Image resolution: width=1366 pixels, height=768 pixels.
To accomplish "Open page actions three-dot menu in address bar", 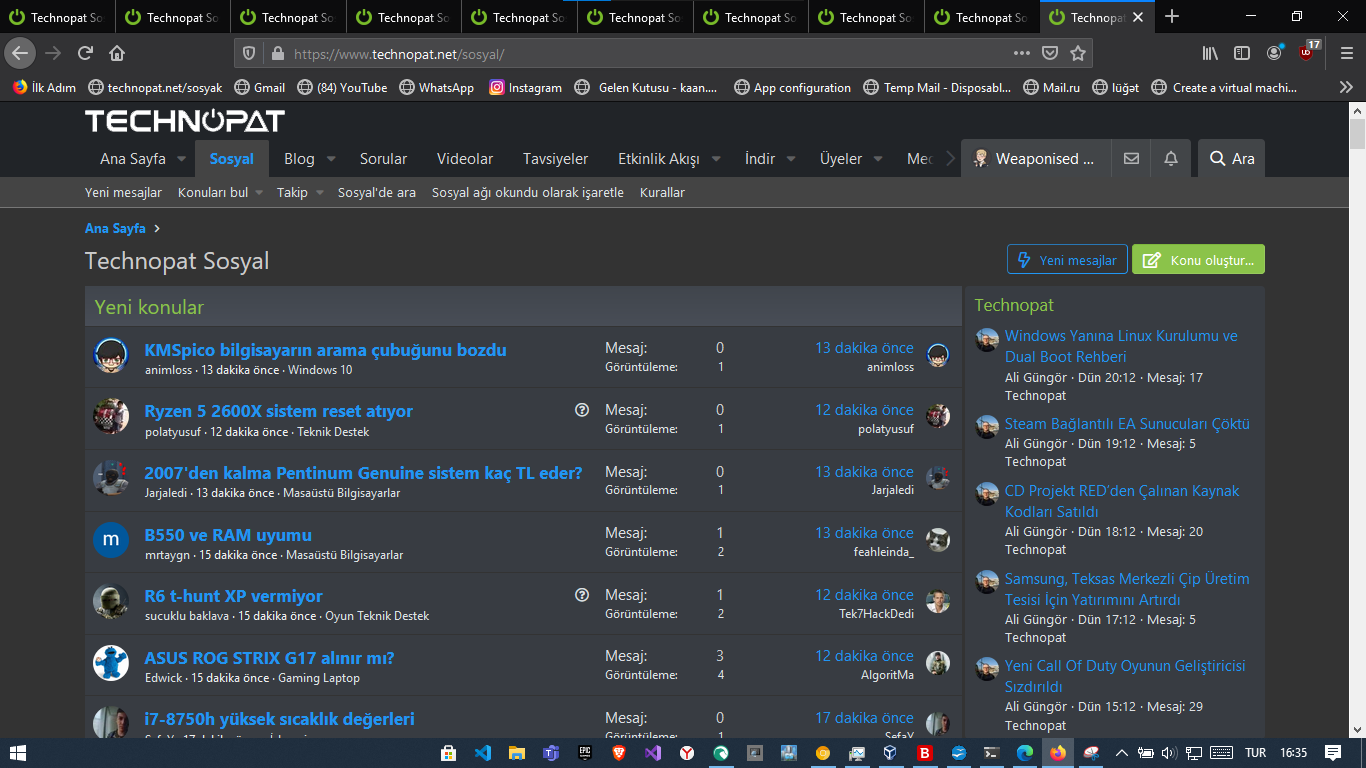I will [x=1021, y=53].
